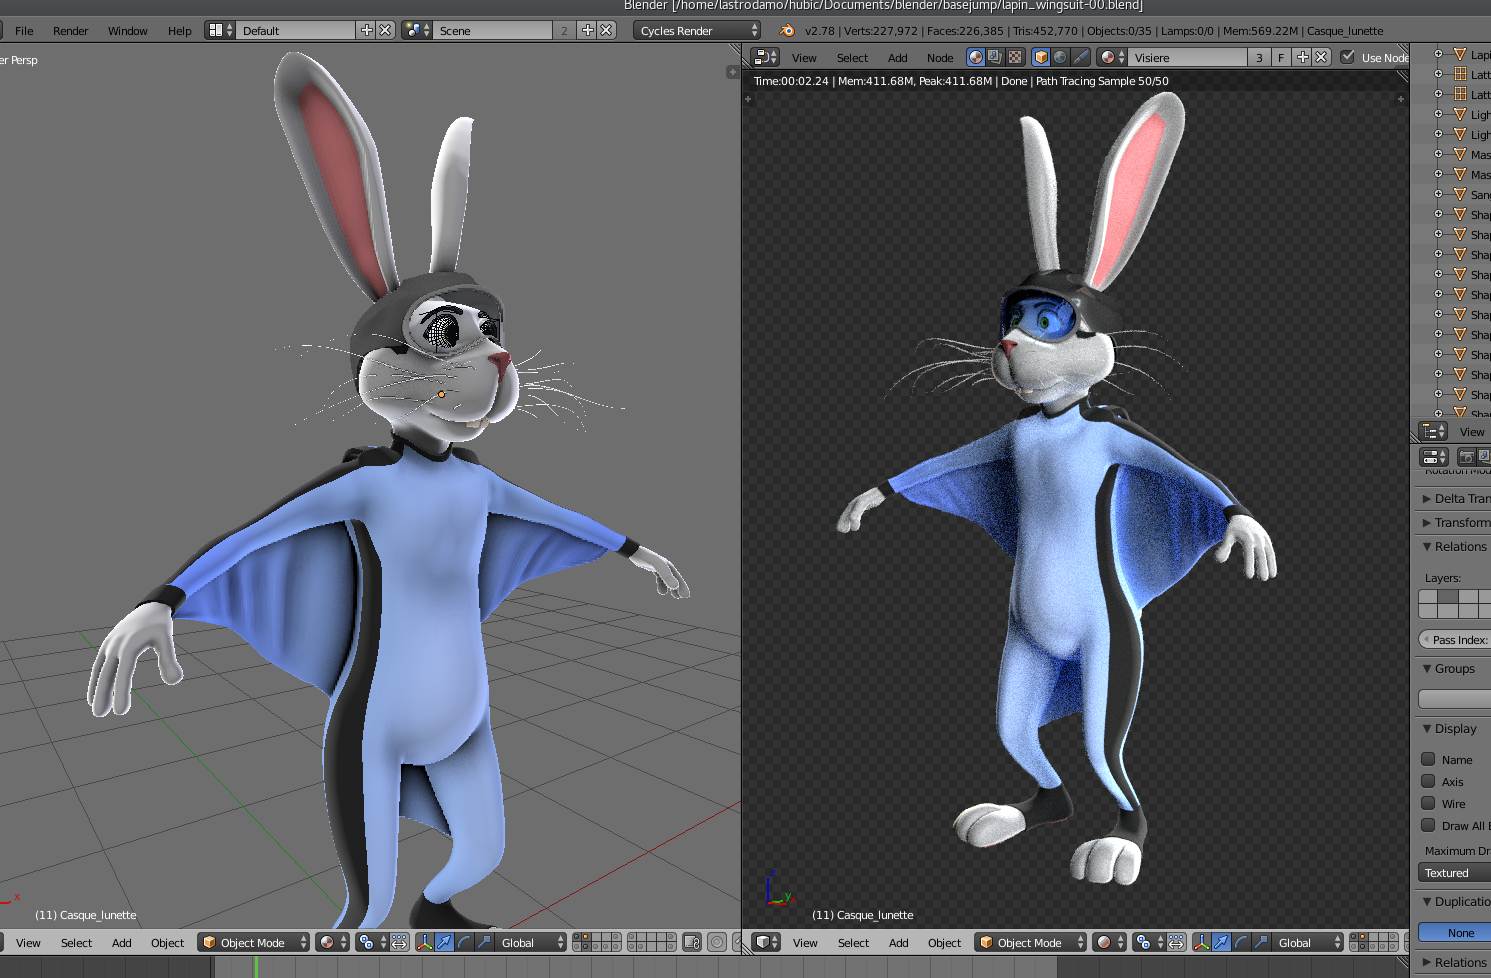Toggle proportional editing icon in left viewport

(x=717, y=942)
